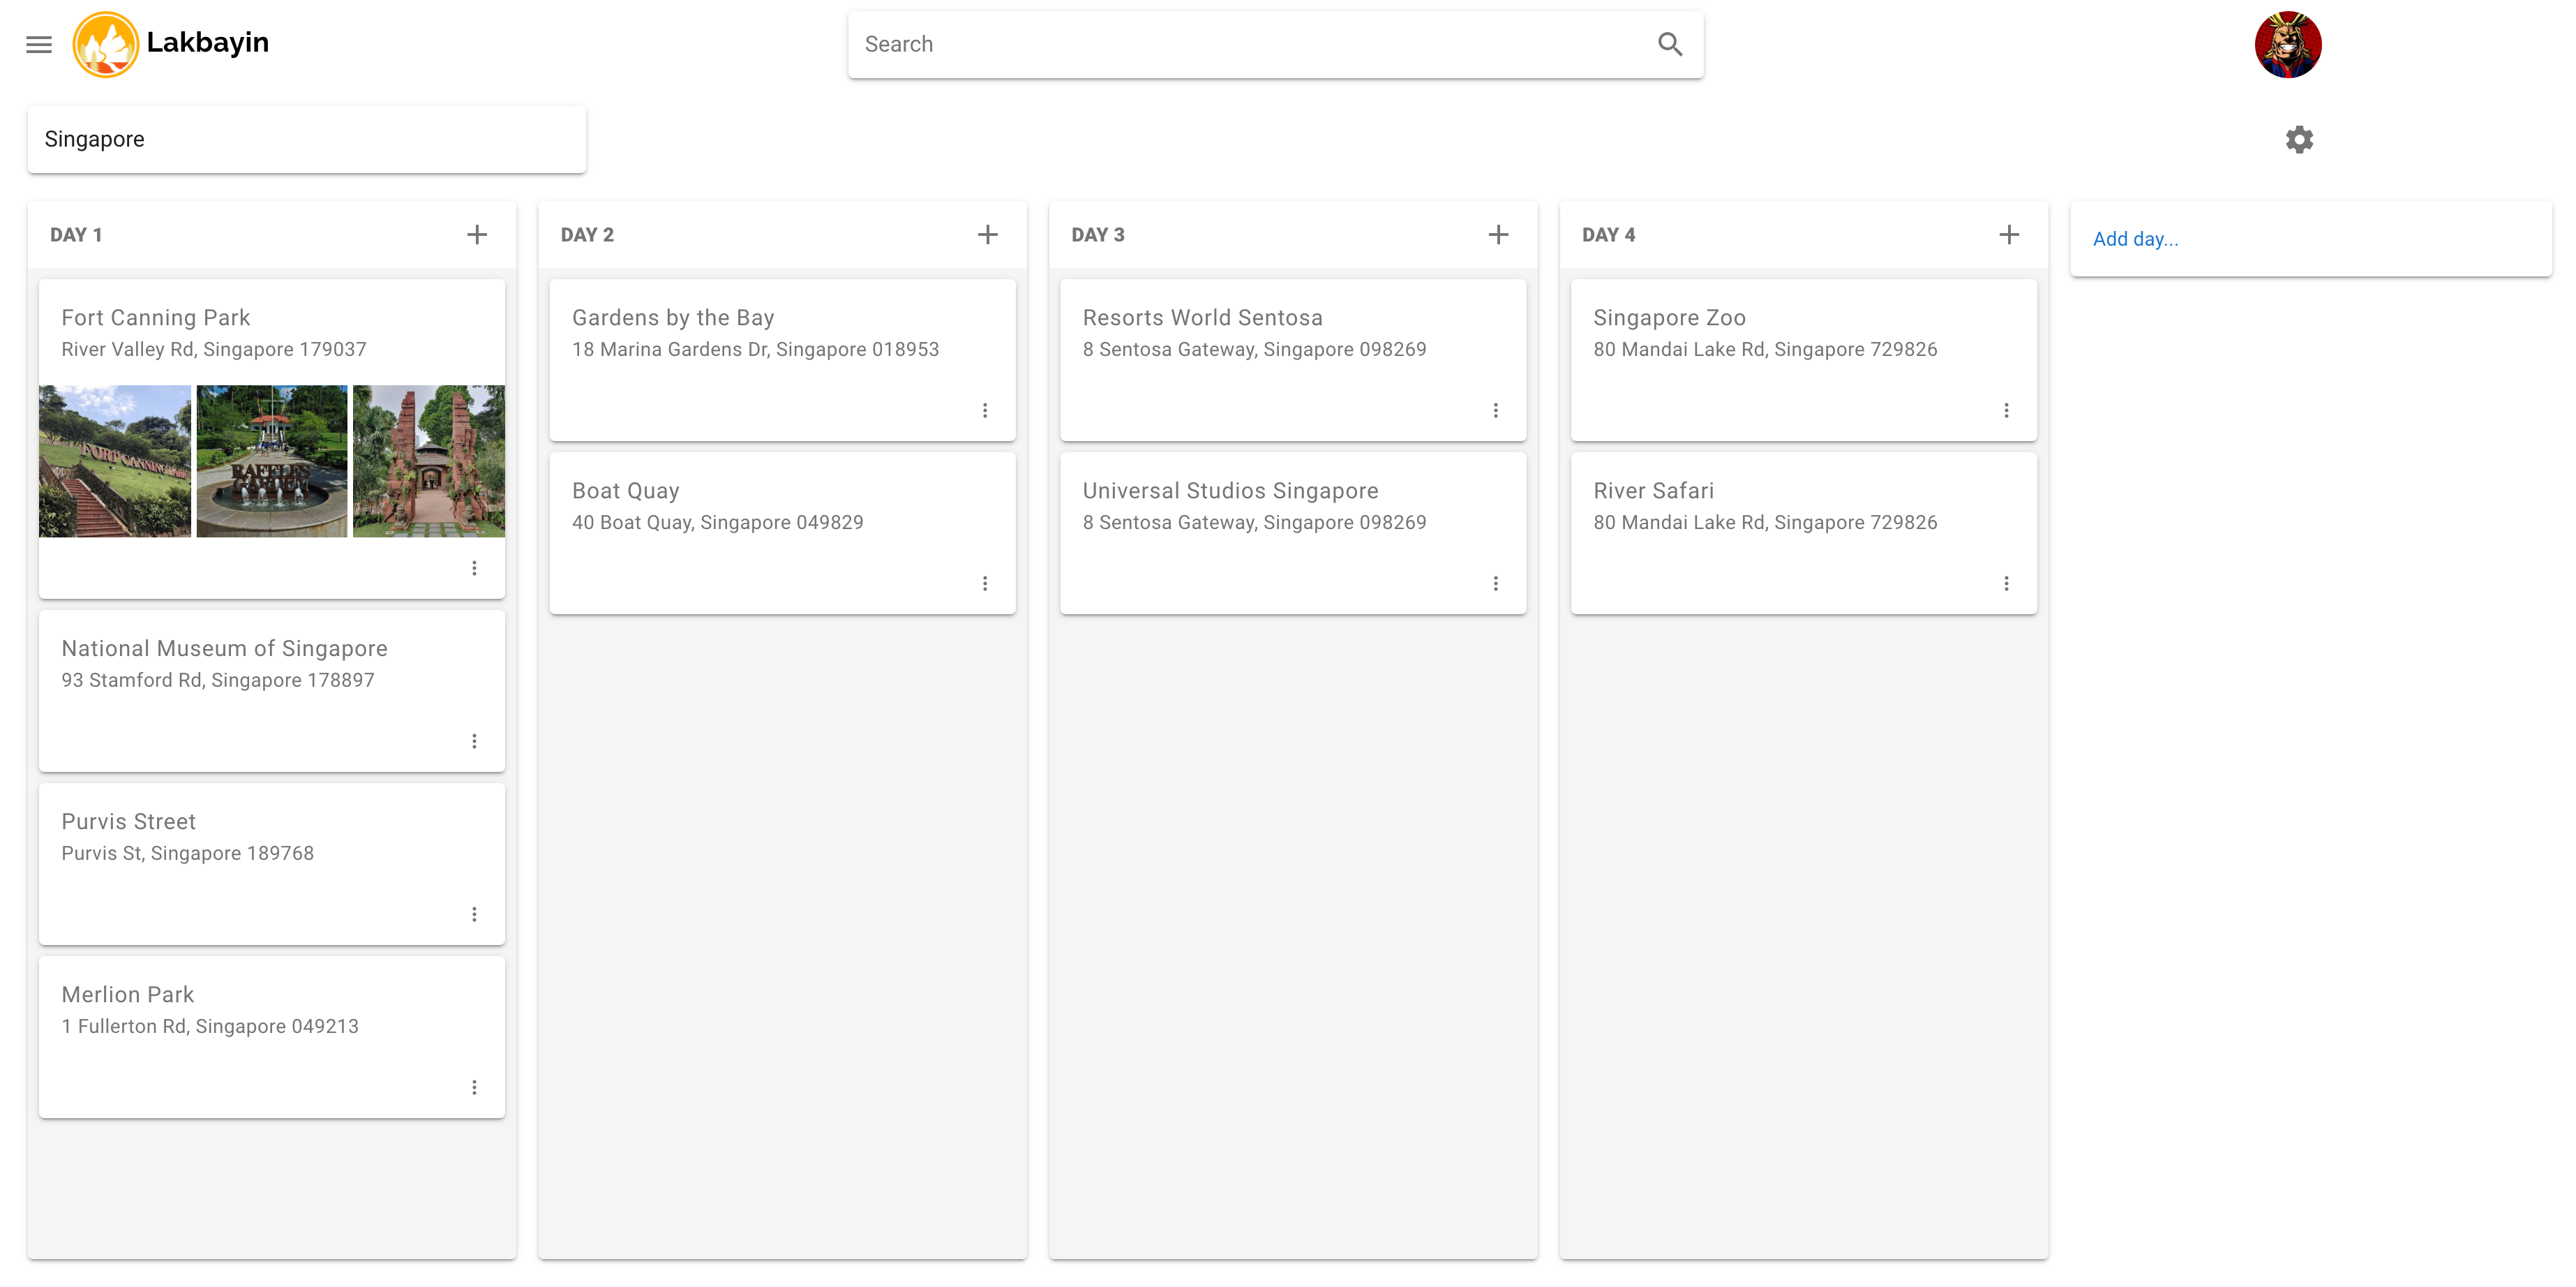The image size is (2576, 1287).
Task: Click the Lakbayin logo icon
Action: point(105,44)
